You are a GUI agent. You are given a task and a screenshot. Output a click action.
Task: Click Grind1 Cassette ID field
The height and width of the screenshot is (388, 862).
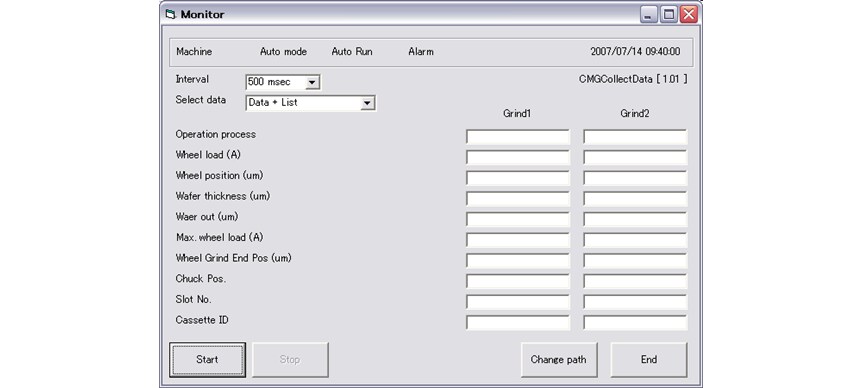[x=518, y=323]
